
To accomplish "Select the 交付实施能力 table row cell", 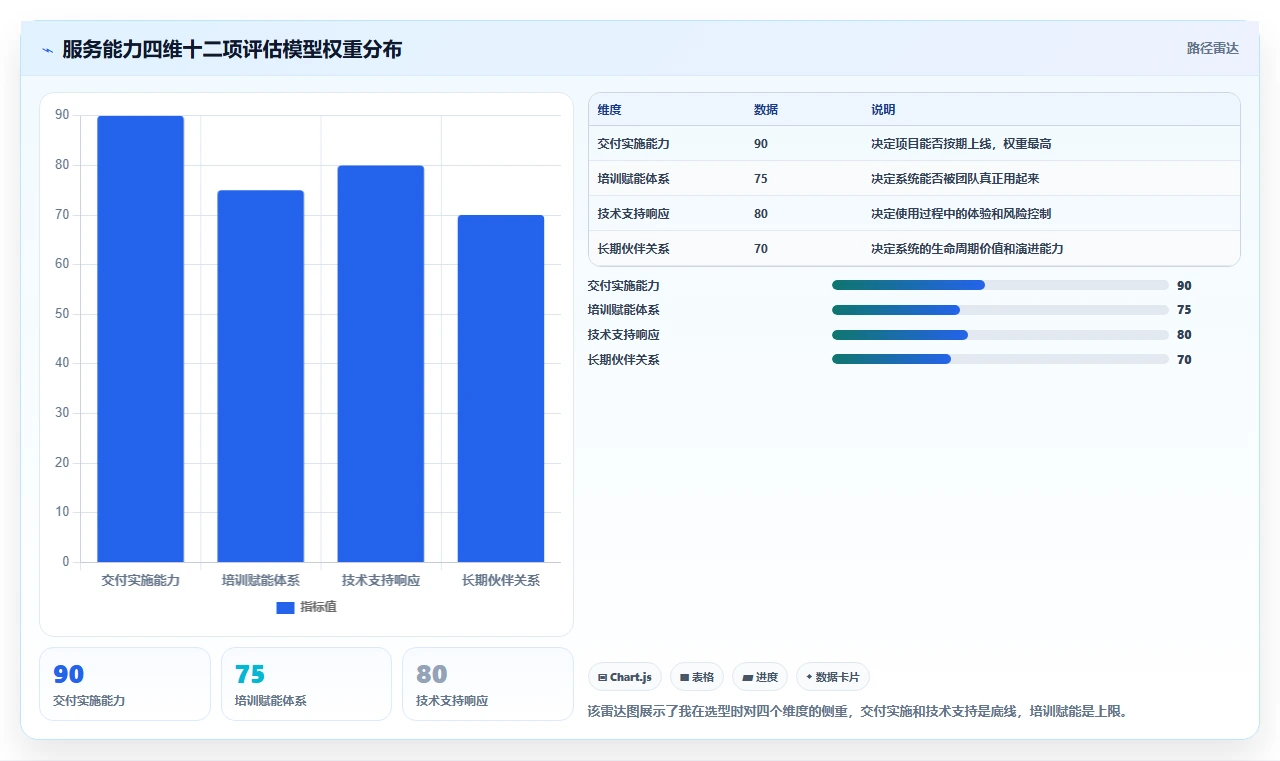I will [633, 144].
